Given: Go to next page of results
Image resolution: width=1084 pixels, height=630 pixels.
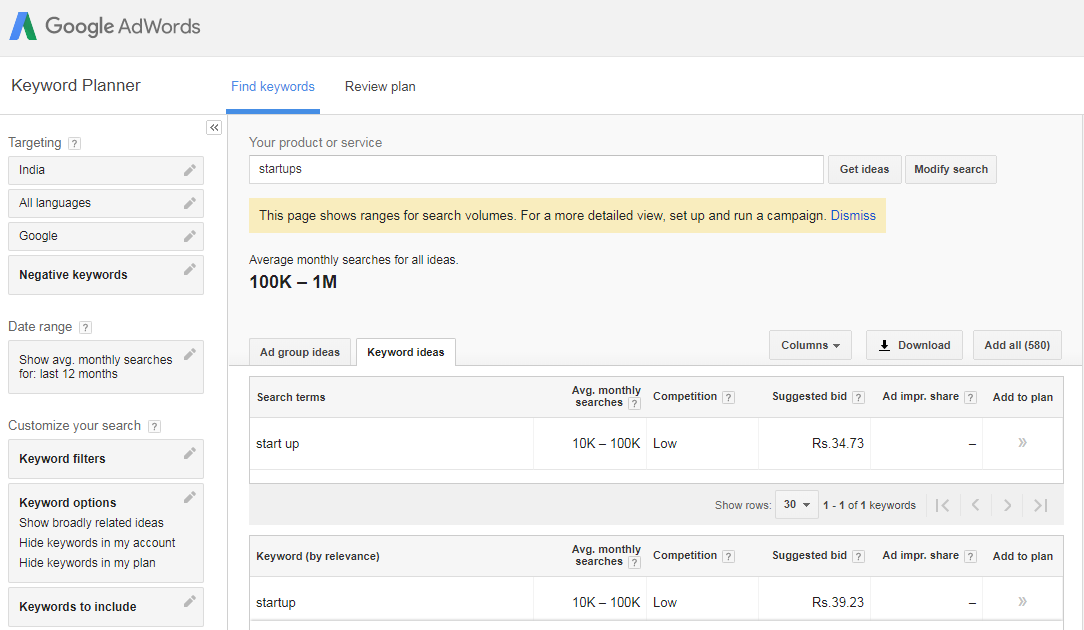Looking at the screenshot, I should coord(1007,506).
